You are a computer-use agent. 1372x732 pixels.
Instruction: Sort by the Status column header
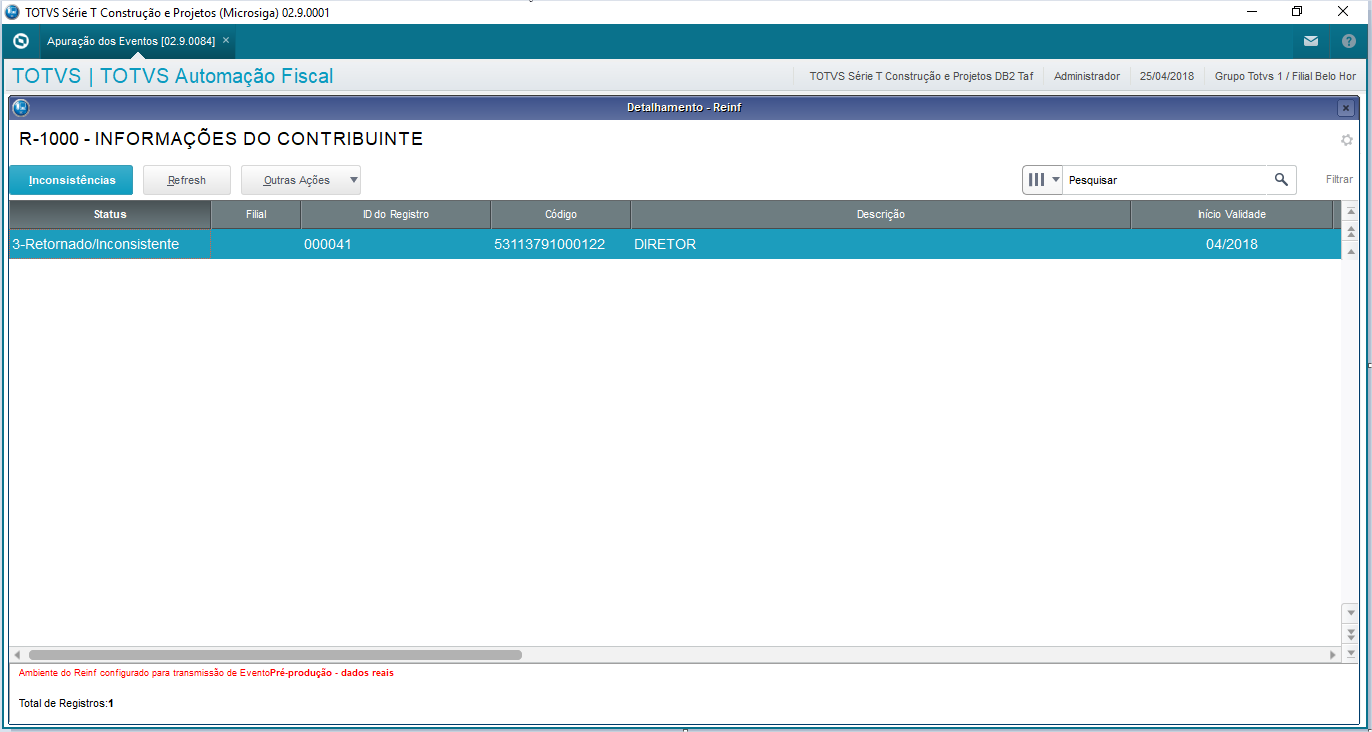pos(110,215)
